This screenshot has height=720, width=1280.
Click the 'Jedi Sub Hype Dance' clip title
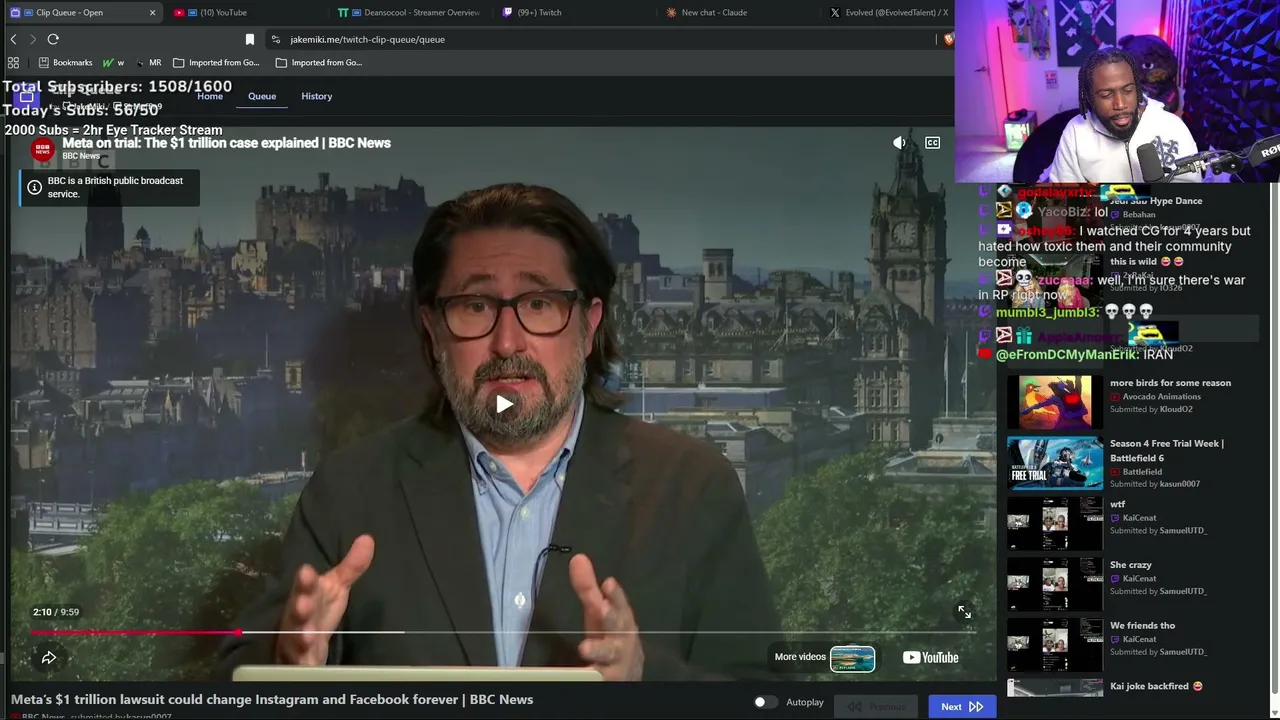pos(1156,201)
